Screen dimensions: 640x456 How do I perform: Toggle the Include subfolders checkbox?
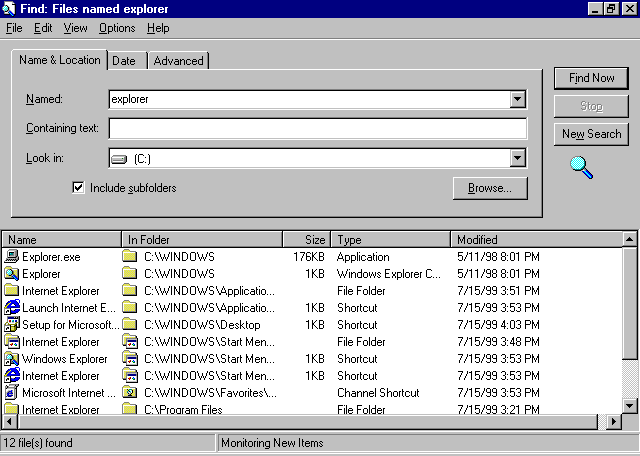pos(78,187)
